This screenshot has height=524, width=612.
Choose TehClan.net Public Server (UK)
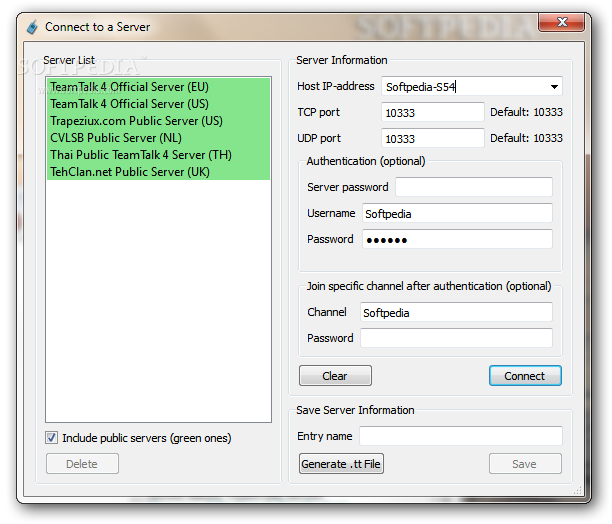pos(158,172)
